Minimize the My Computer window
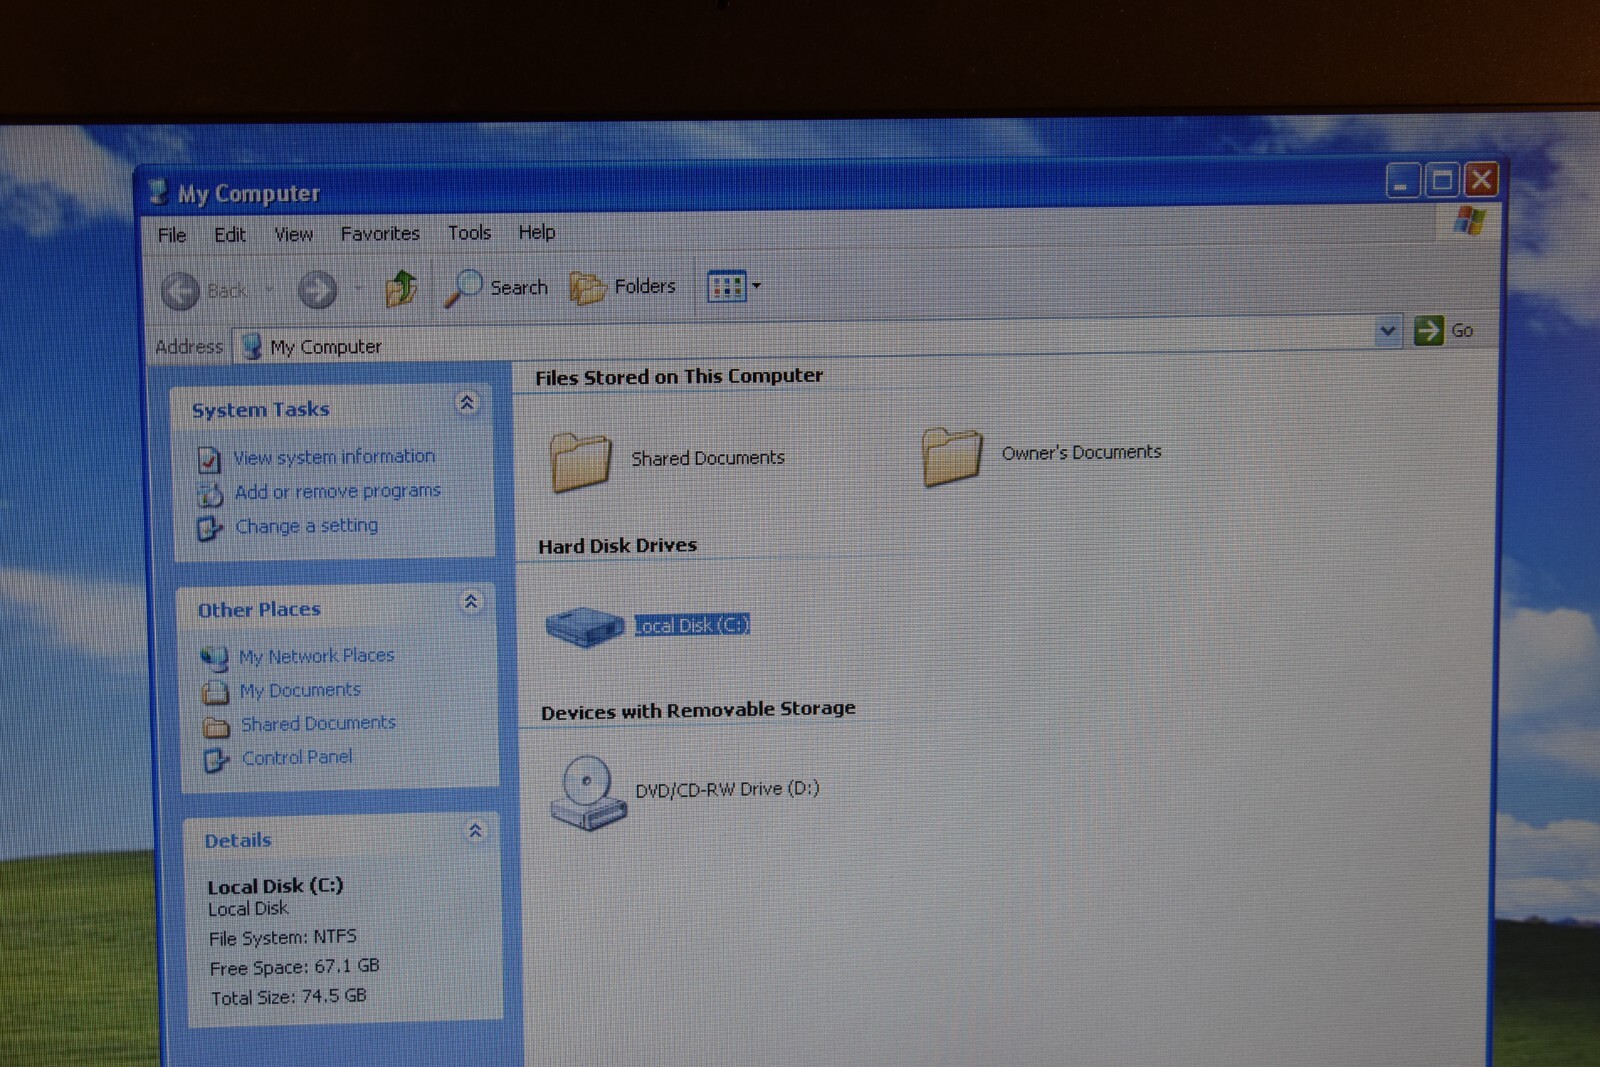The height and width of the screenshot is (1067, 1600). 1402,181
